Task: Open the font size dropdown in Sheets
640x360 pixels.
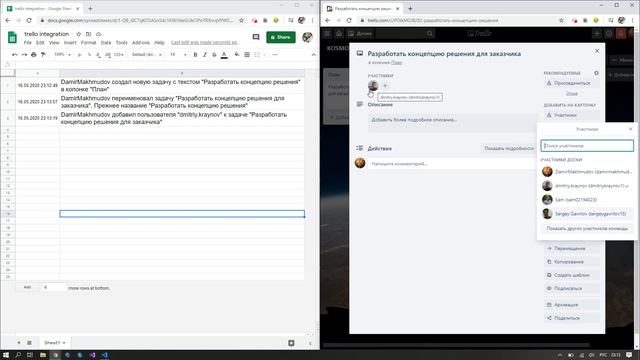Action: (178, 55)
